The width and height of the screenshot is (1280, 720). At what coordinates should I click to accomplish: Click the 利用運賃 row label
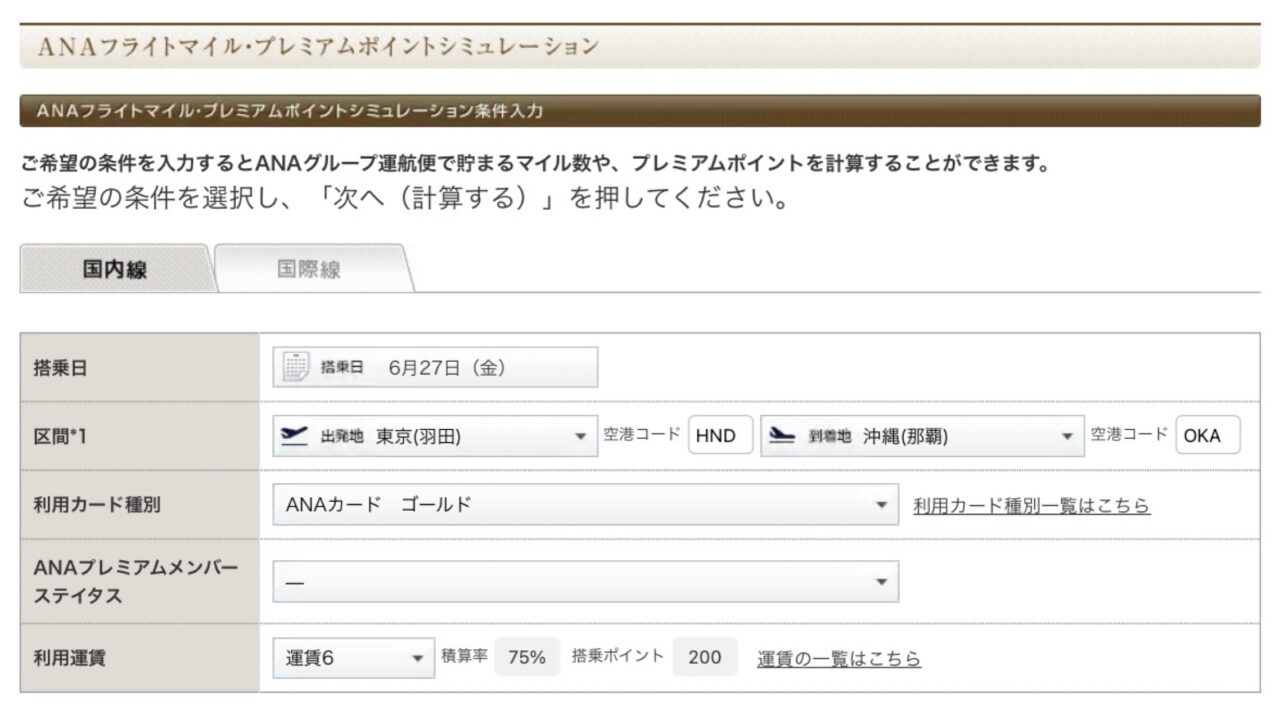click(69, 658)
